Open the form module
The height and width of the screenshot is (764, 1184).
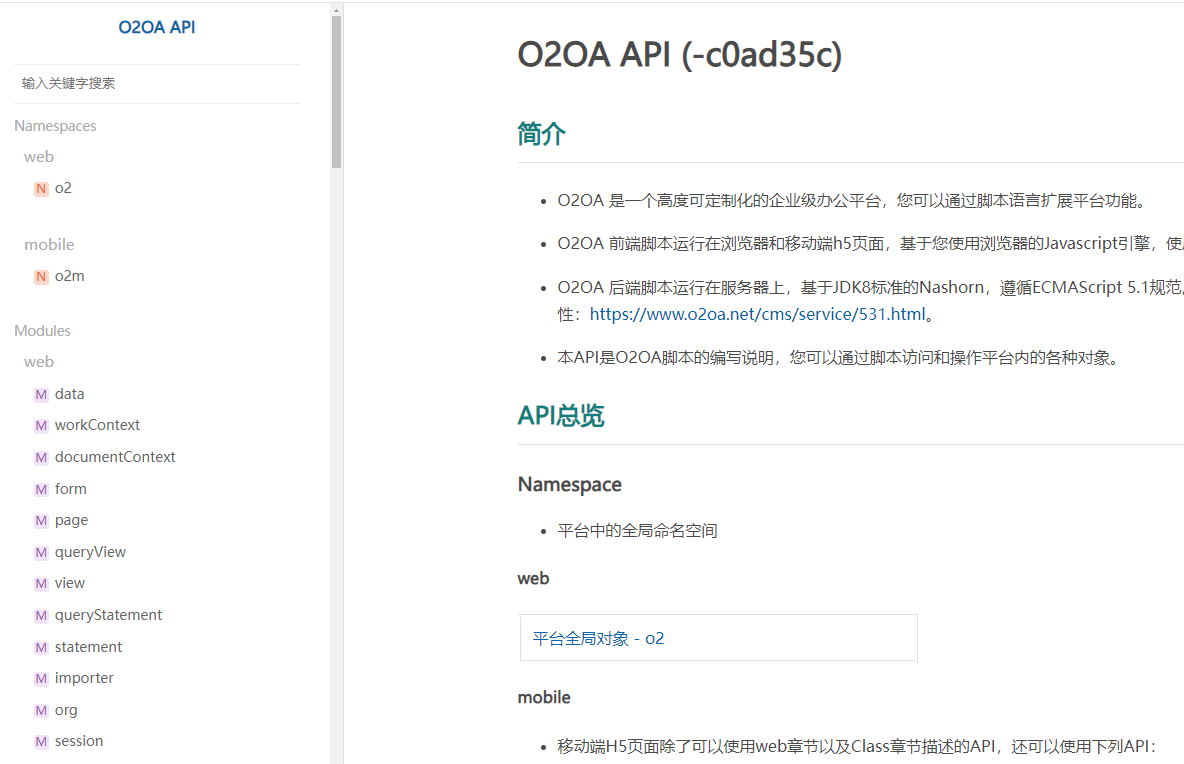[71, 488]
